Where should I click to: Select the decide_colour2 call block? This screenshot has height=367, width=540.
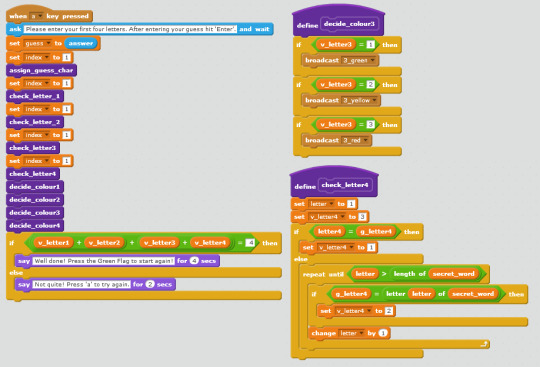[x=35, y=200]
